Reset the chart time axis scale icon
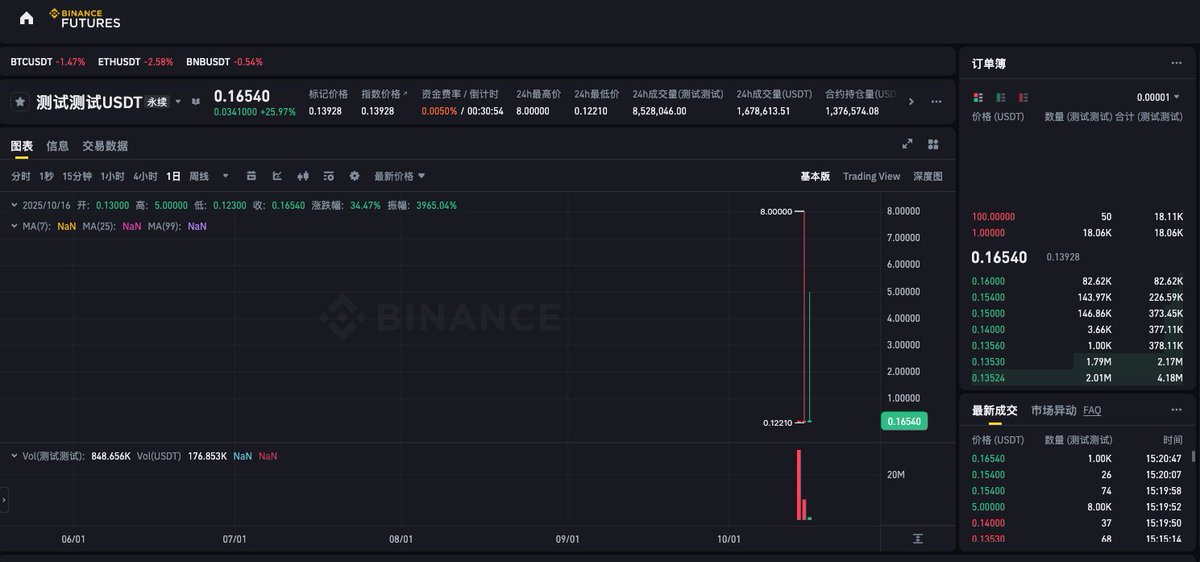Screen dimensions: 1200x562 (918, 538)
